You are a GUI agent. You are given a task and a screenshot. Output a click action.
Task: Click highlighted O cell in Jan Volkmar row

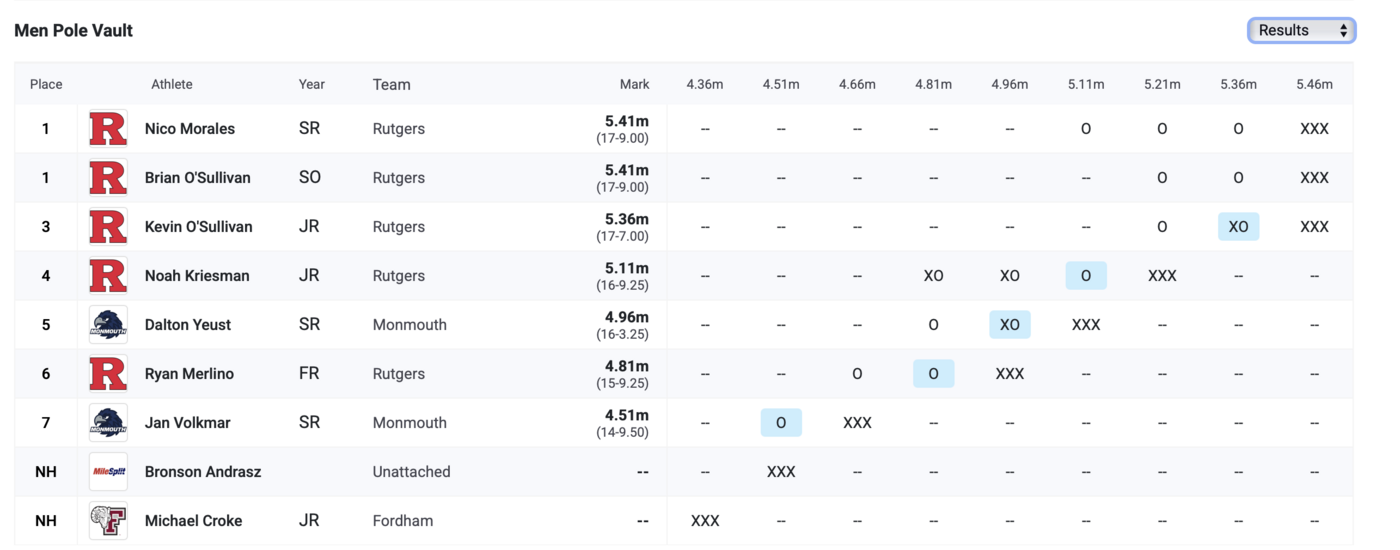pyautogui.click(x=781, y=423)
